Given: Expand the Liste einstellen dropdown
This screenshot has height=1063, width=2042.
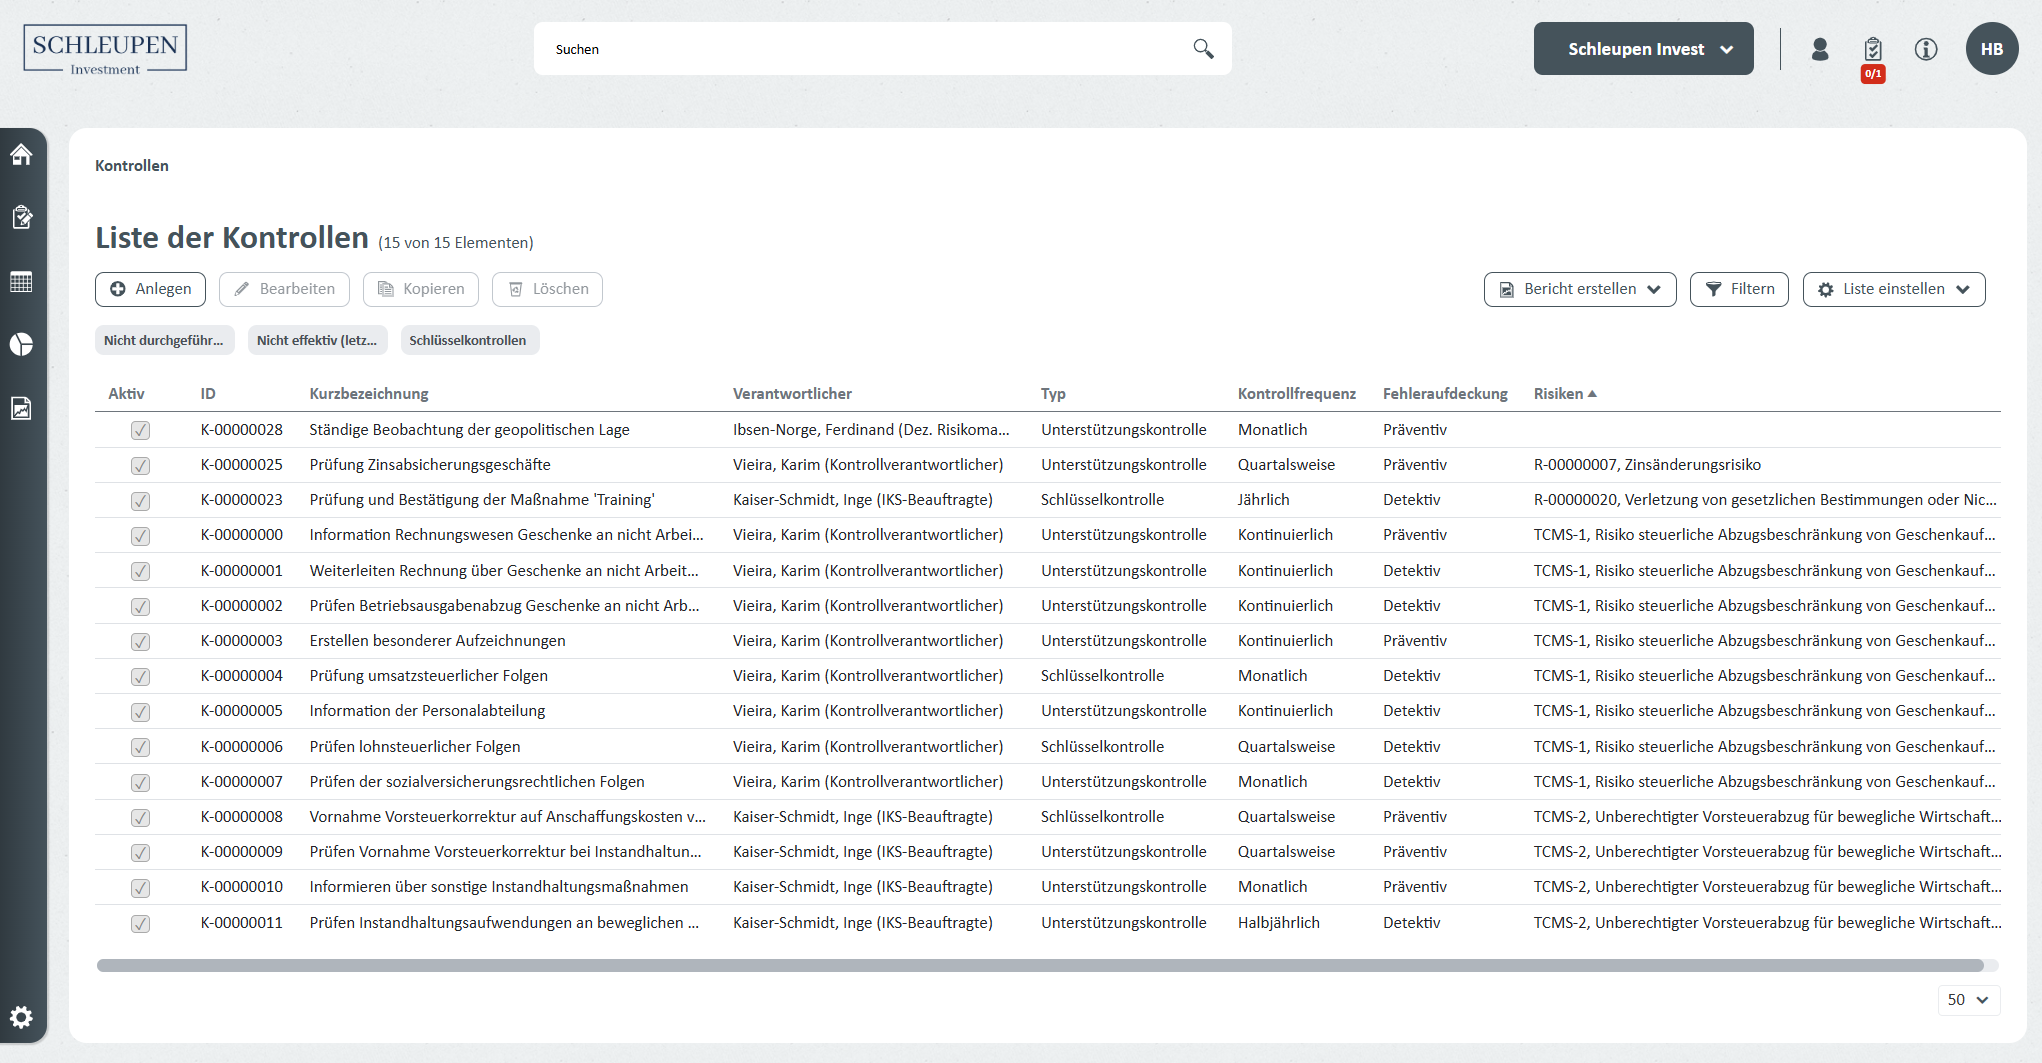Looking at the screenshot, I should click(x=1893, y=289).
